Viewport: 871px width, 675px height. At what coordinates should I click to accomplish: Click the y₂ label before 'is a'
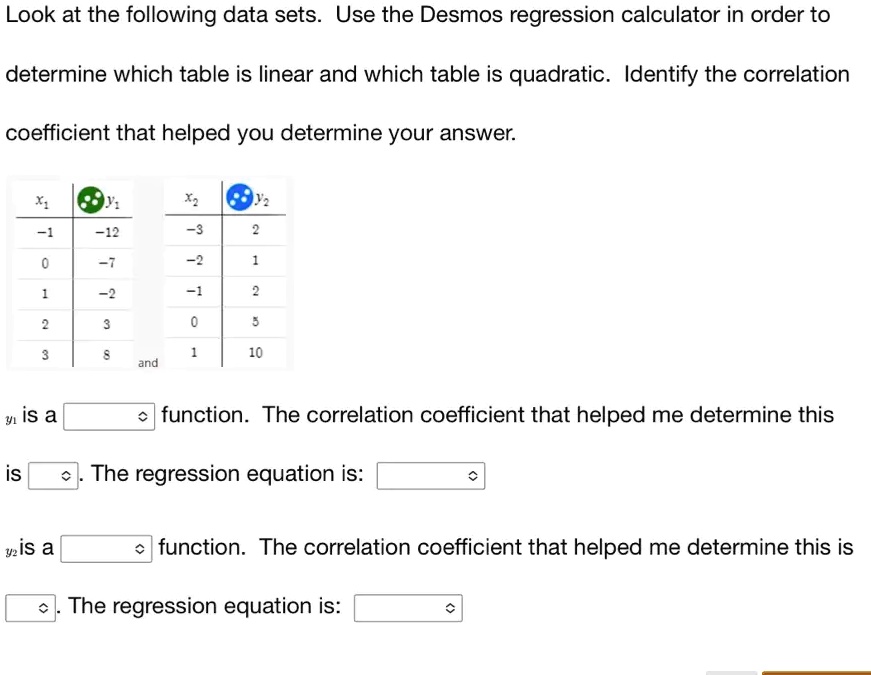11,550
